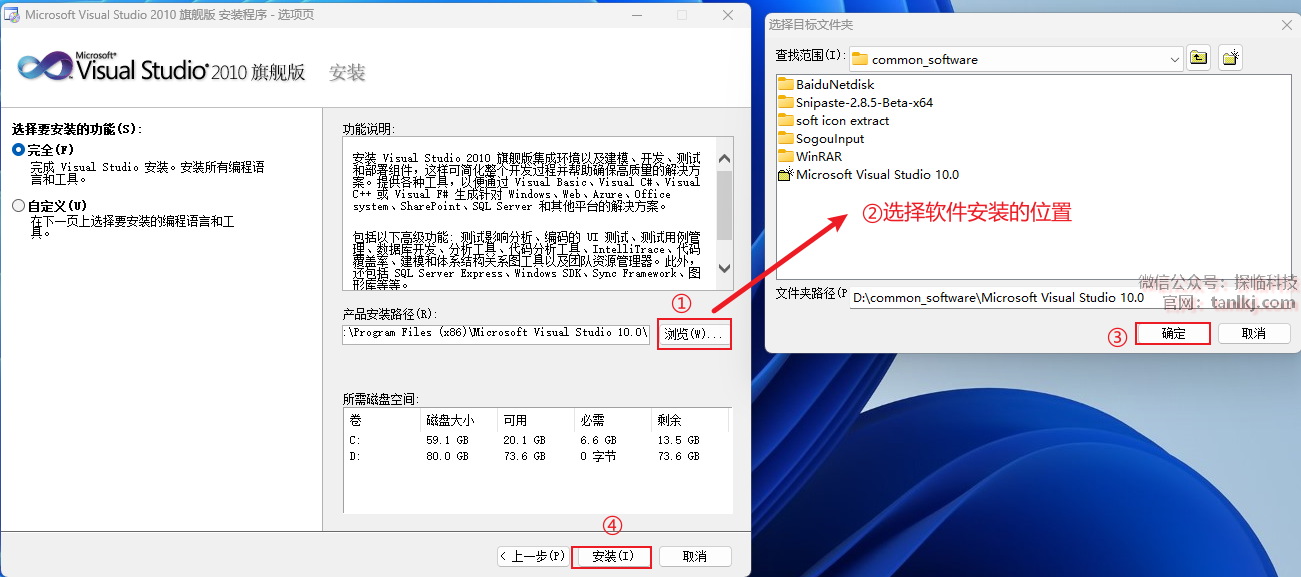The image size is (1301, 577).
Task: Click the 安装(I) install button
Action: coord(612,556)
